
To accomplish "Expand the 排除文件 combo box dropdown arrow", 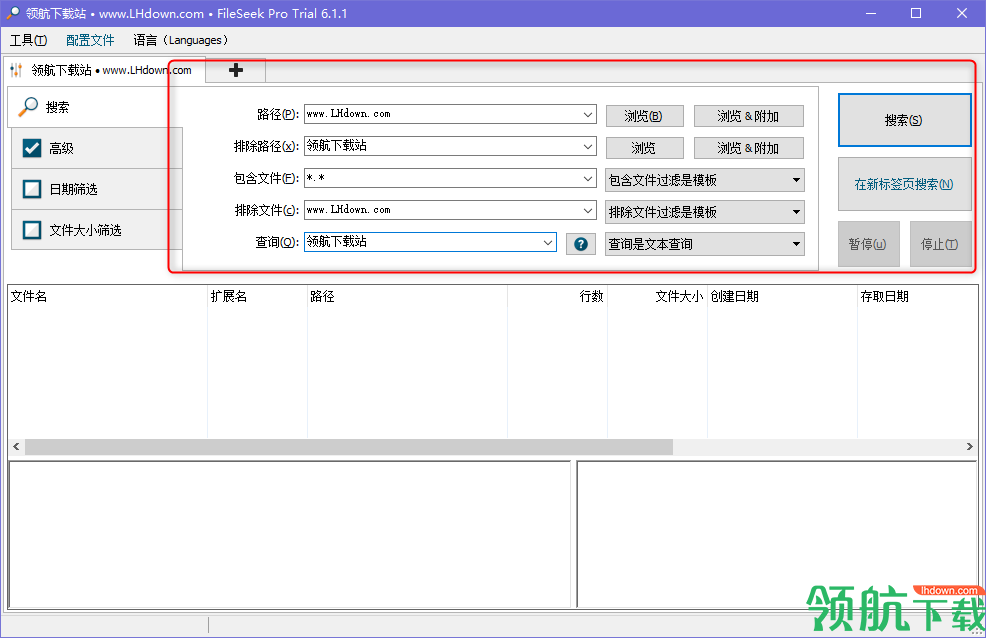I will click(587, 211).
